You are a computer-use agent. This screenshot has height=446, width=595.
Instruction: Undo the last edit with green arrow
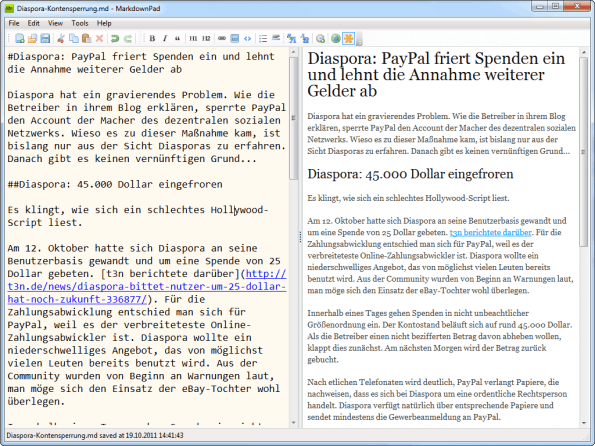[x=115, y=38]
